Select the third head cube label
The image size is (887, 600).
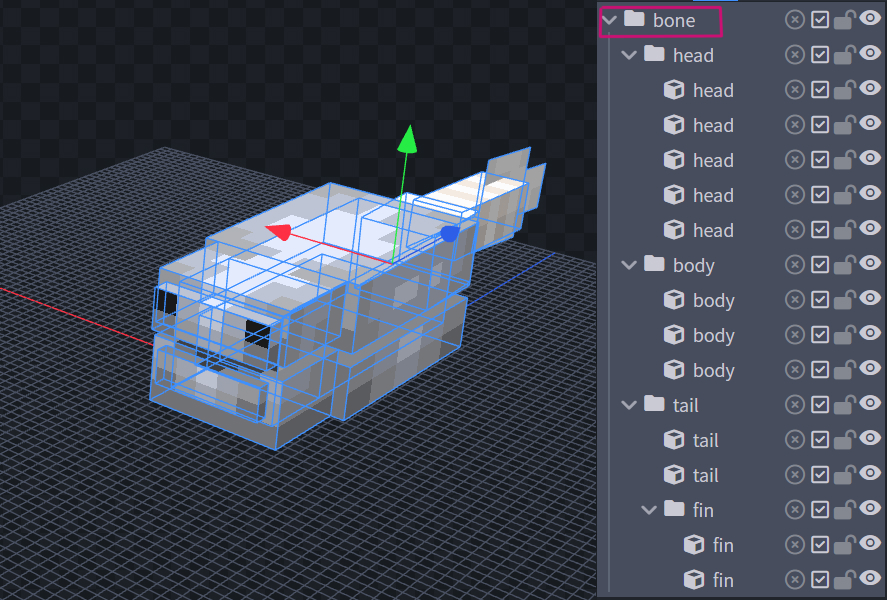713,161
